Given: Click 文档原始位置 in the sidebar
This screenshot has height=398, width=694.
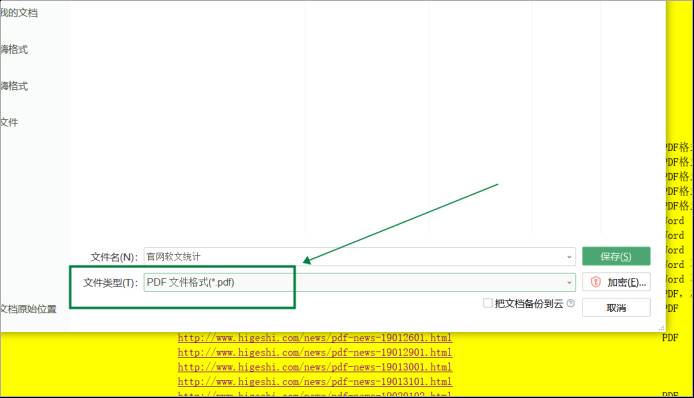Looking at the screenshot, I should pyautogui.click(x=28, y=309).
